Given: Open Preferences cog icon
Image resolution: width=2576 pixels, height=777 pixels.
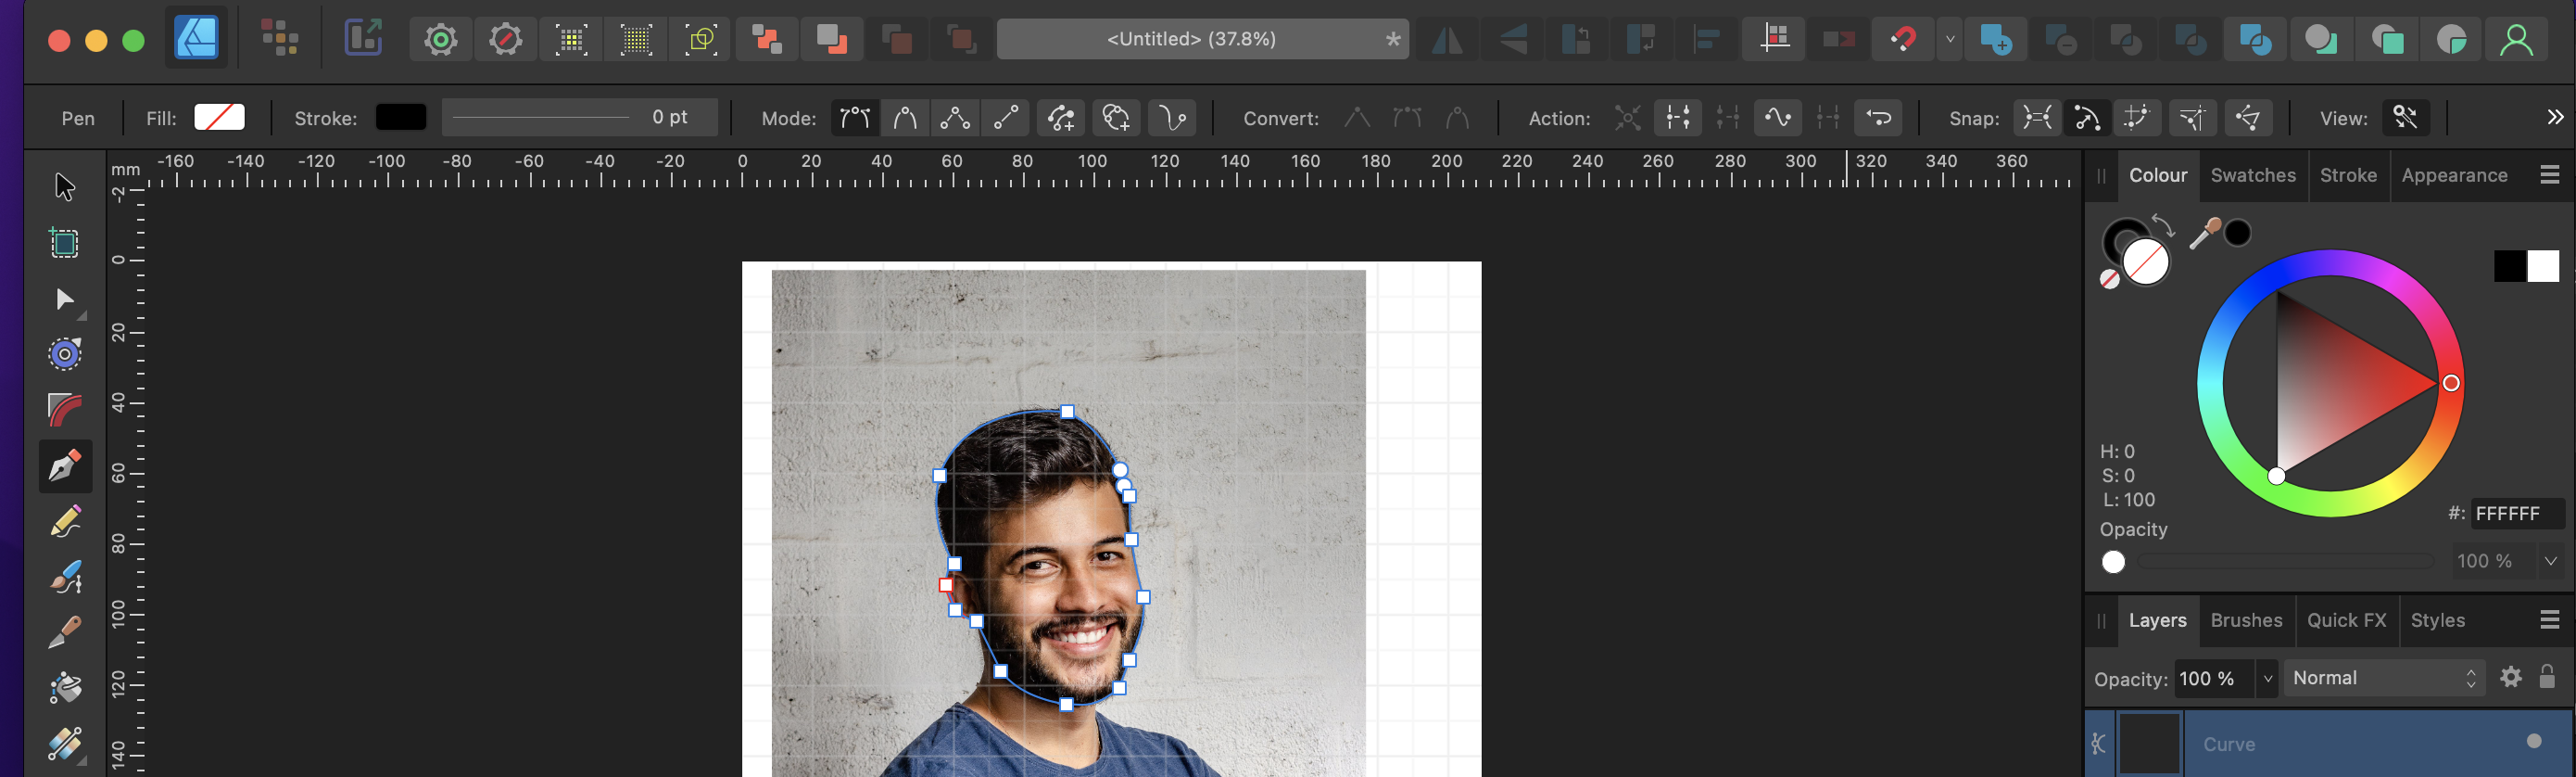Looking at the screenshot, I should pos(505,39).
